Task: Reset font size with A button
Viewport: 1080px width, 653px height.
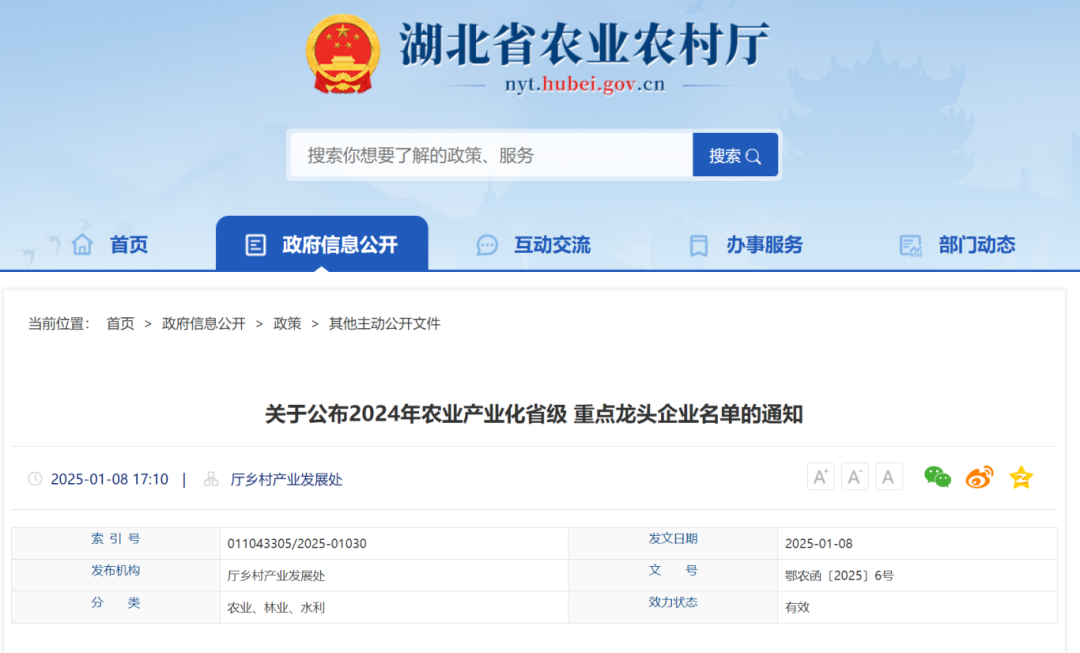Action: [x=888, y=476]
